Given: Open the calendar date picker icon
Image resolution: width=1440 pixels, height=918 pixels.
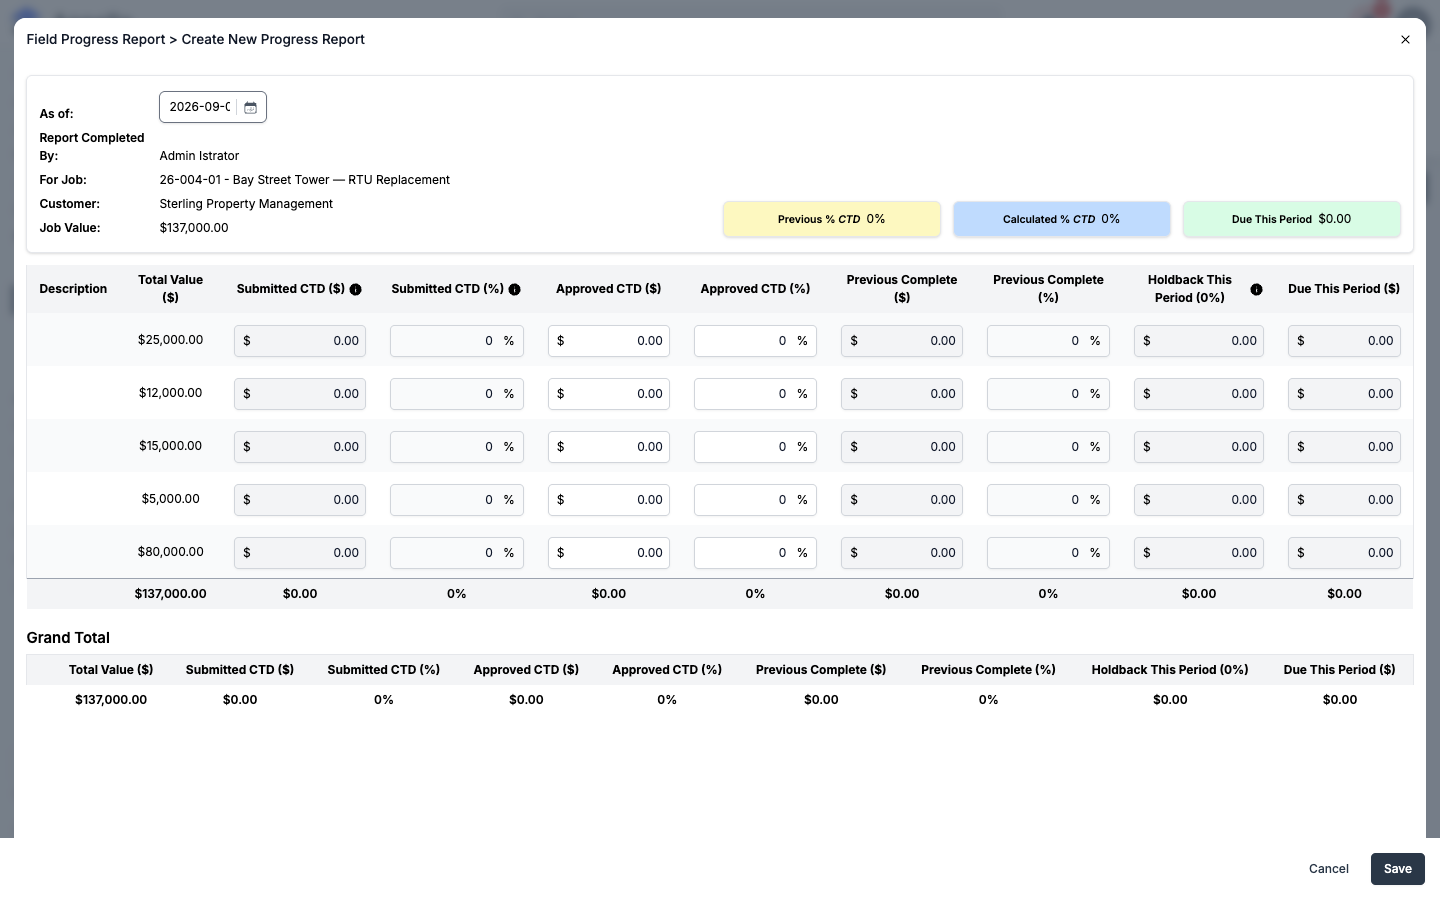Looking at the screenshot, I should 251,107.
